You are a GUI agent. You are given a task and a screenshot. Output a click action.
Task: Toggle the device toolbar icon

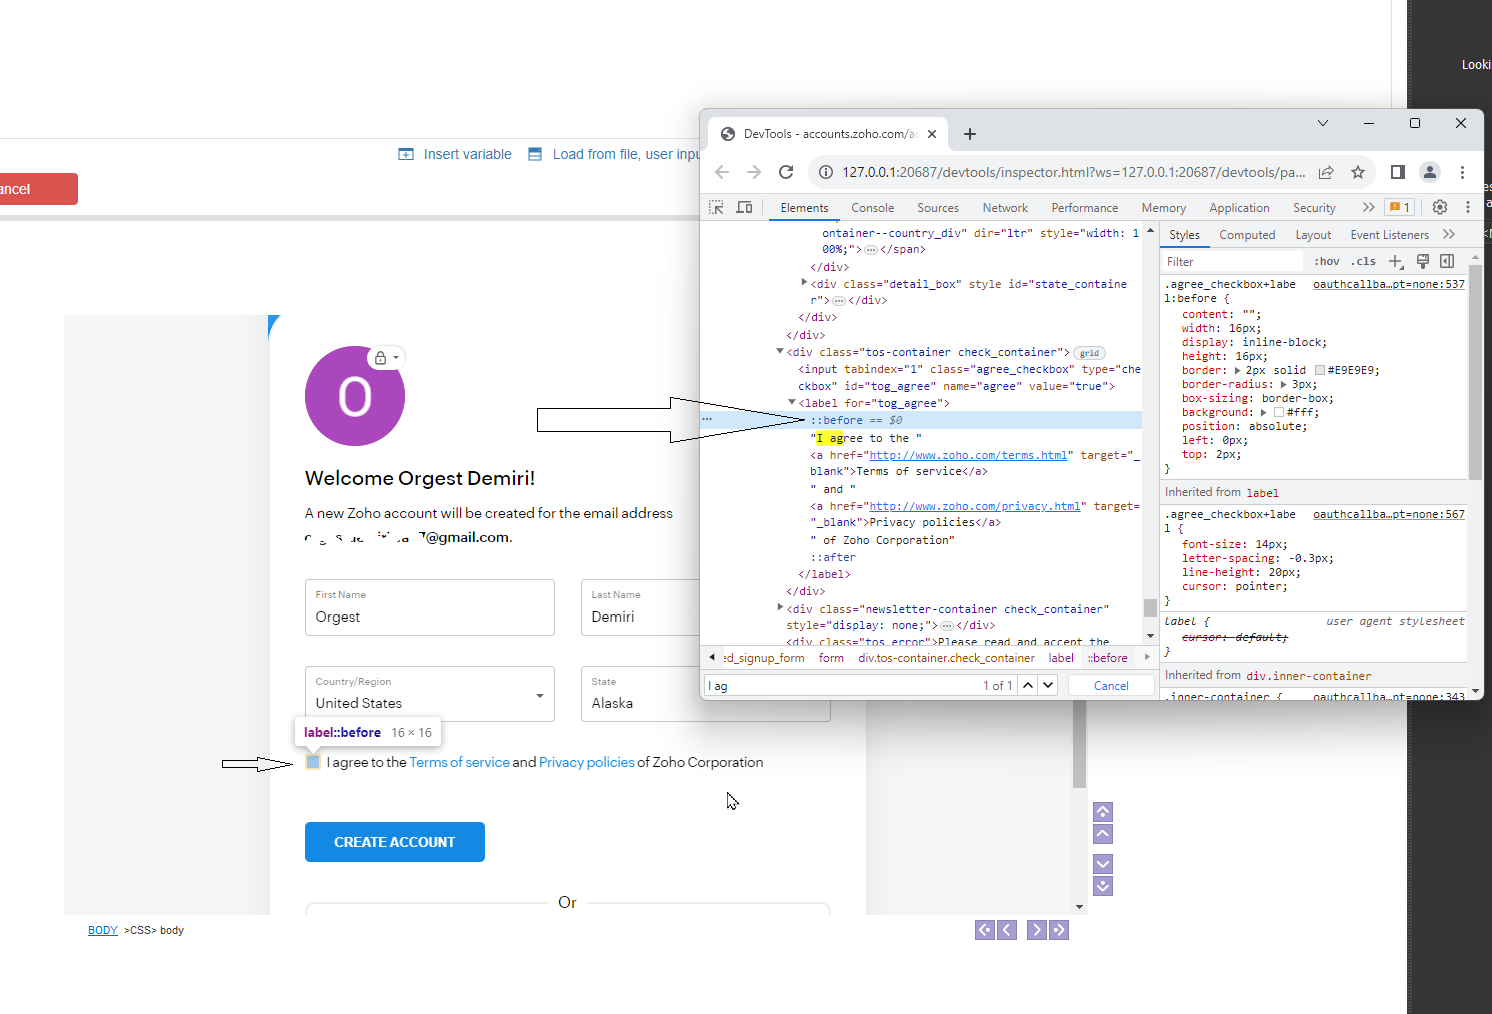[744, 207]
